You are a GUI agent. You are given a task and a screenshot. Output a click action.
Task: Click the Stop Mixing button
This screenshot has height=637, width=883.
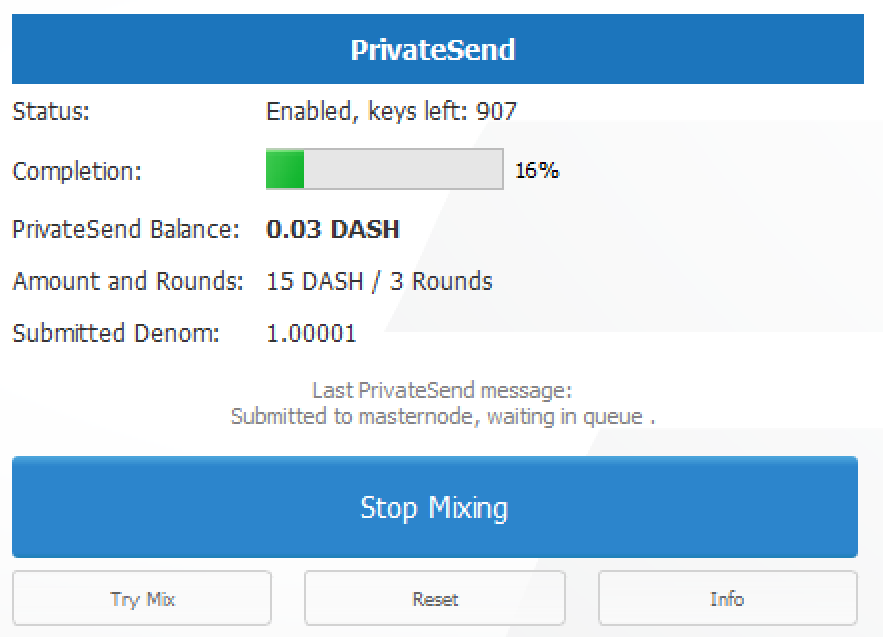tap(434, 507)
